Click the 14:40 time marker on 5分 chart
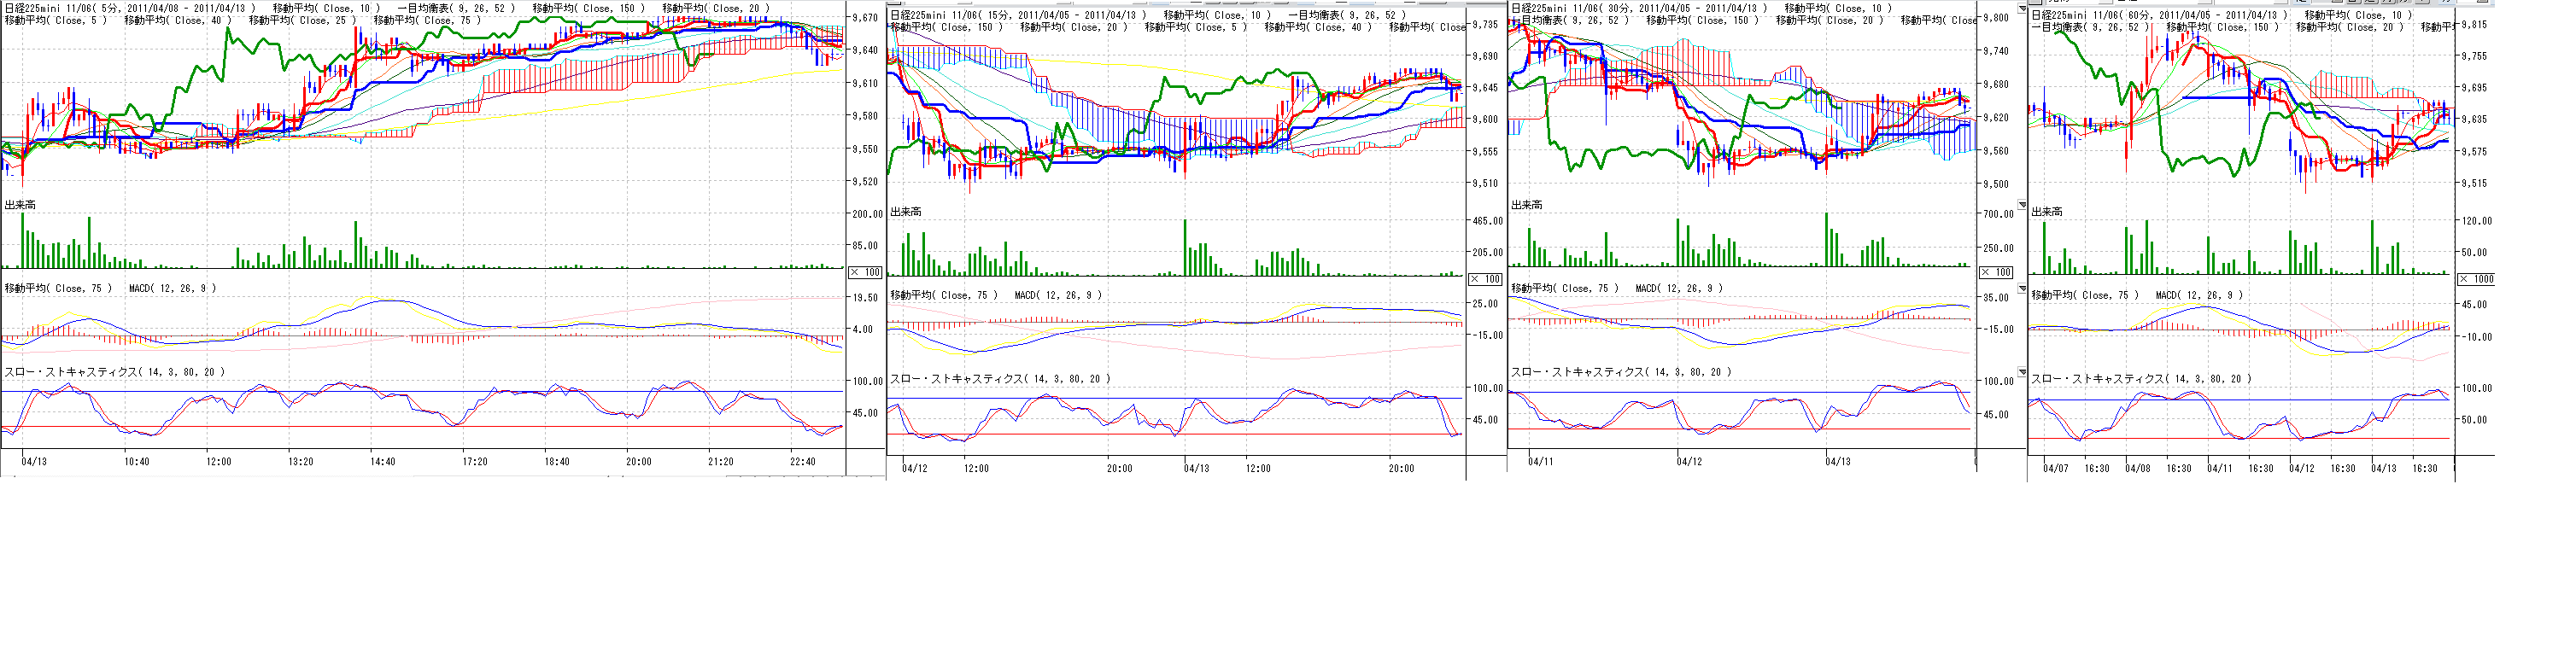The width and height of the screenshot is (2576, 659). click(x=382, y=462)
